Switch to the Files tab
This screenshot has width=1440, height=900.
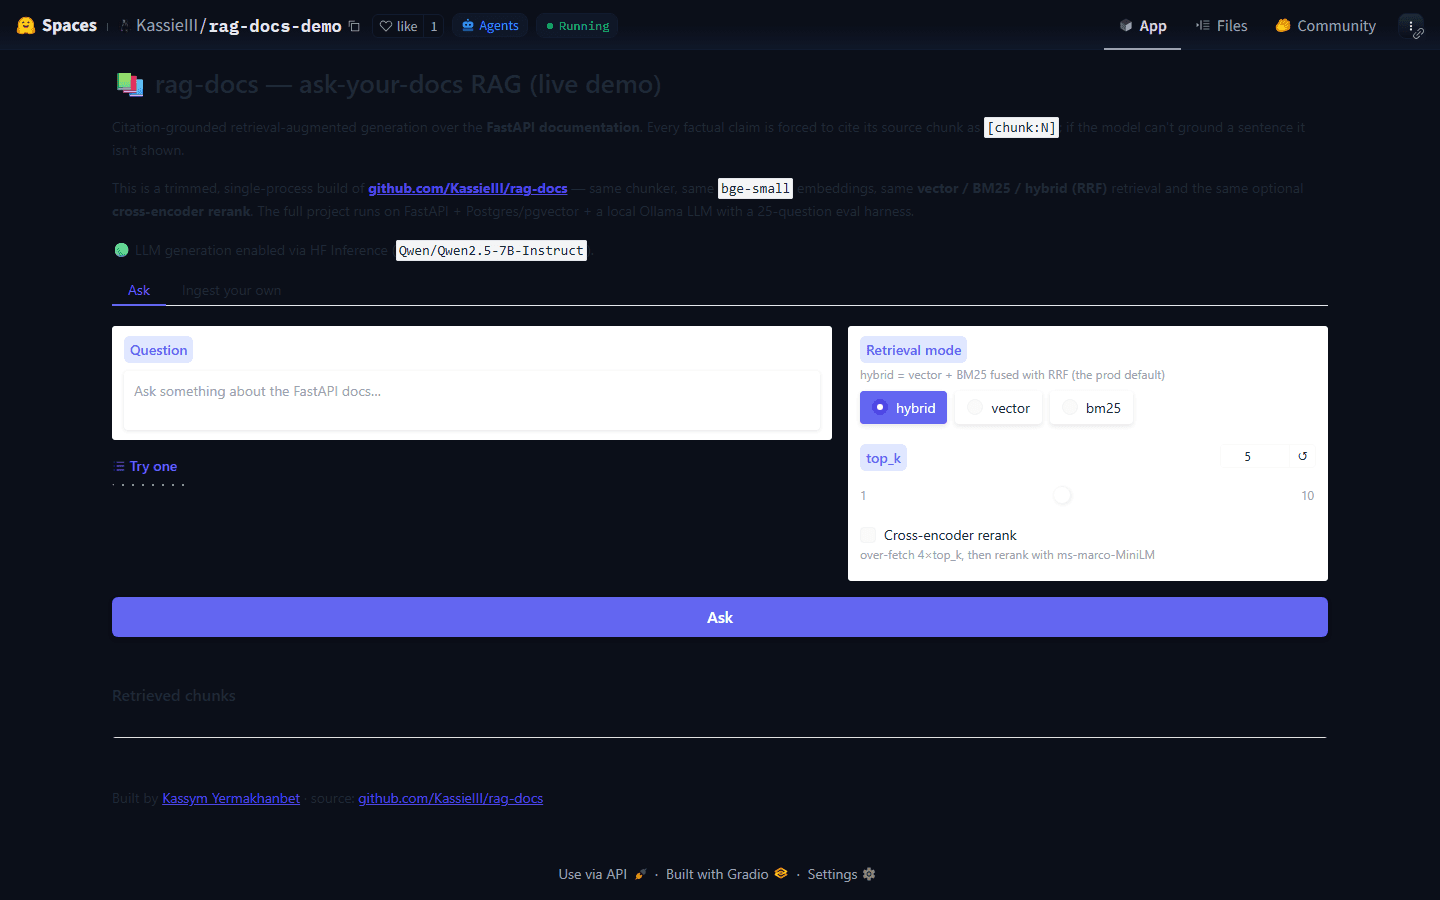click(1222, 26)
